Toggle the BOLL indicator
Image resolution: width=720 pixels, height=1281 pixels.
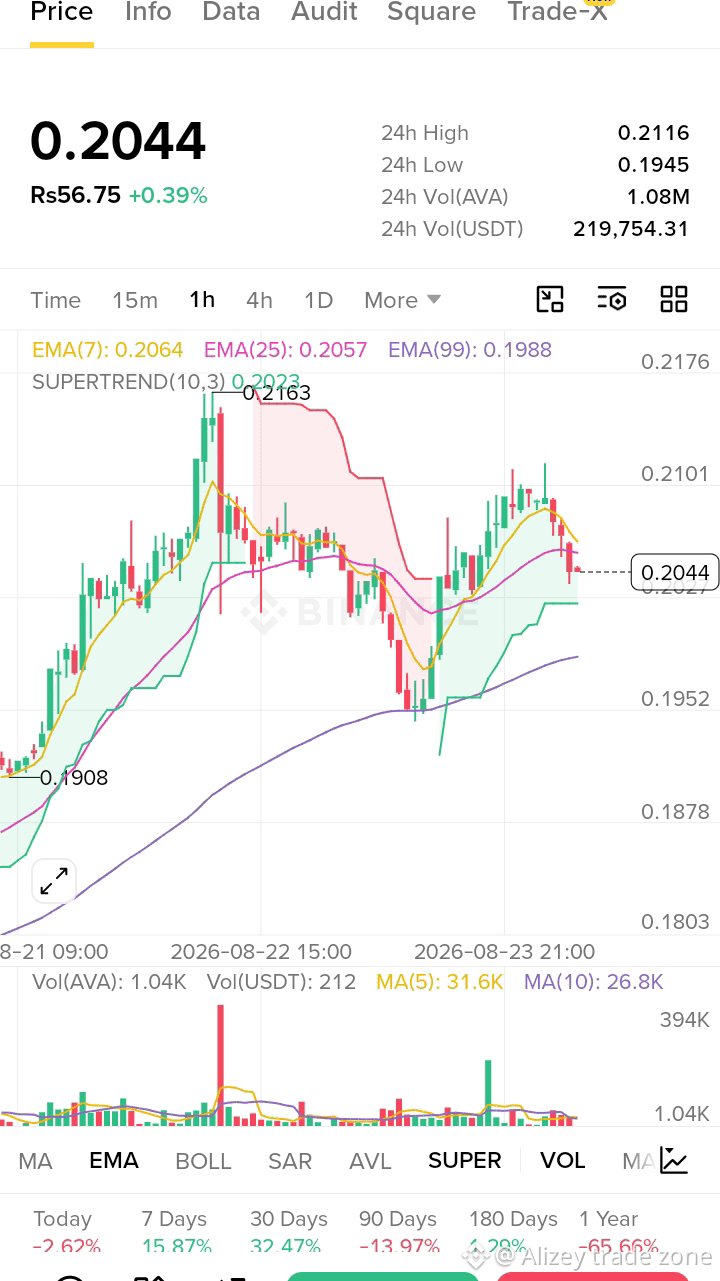(203, 1161)
